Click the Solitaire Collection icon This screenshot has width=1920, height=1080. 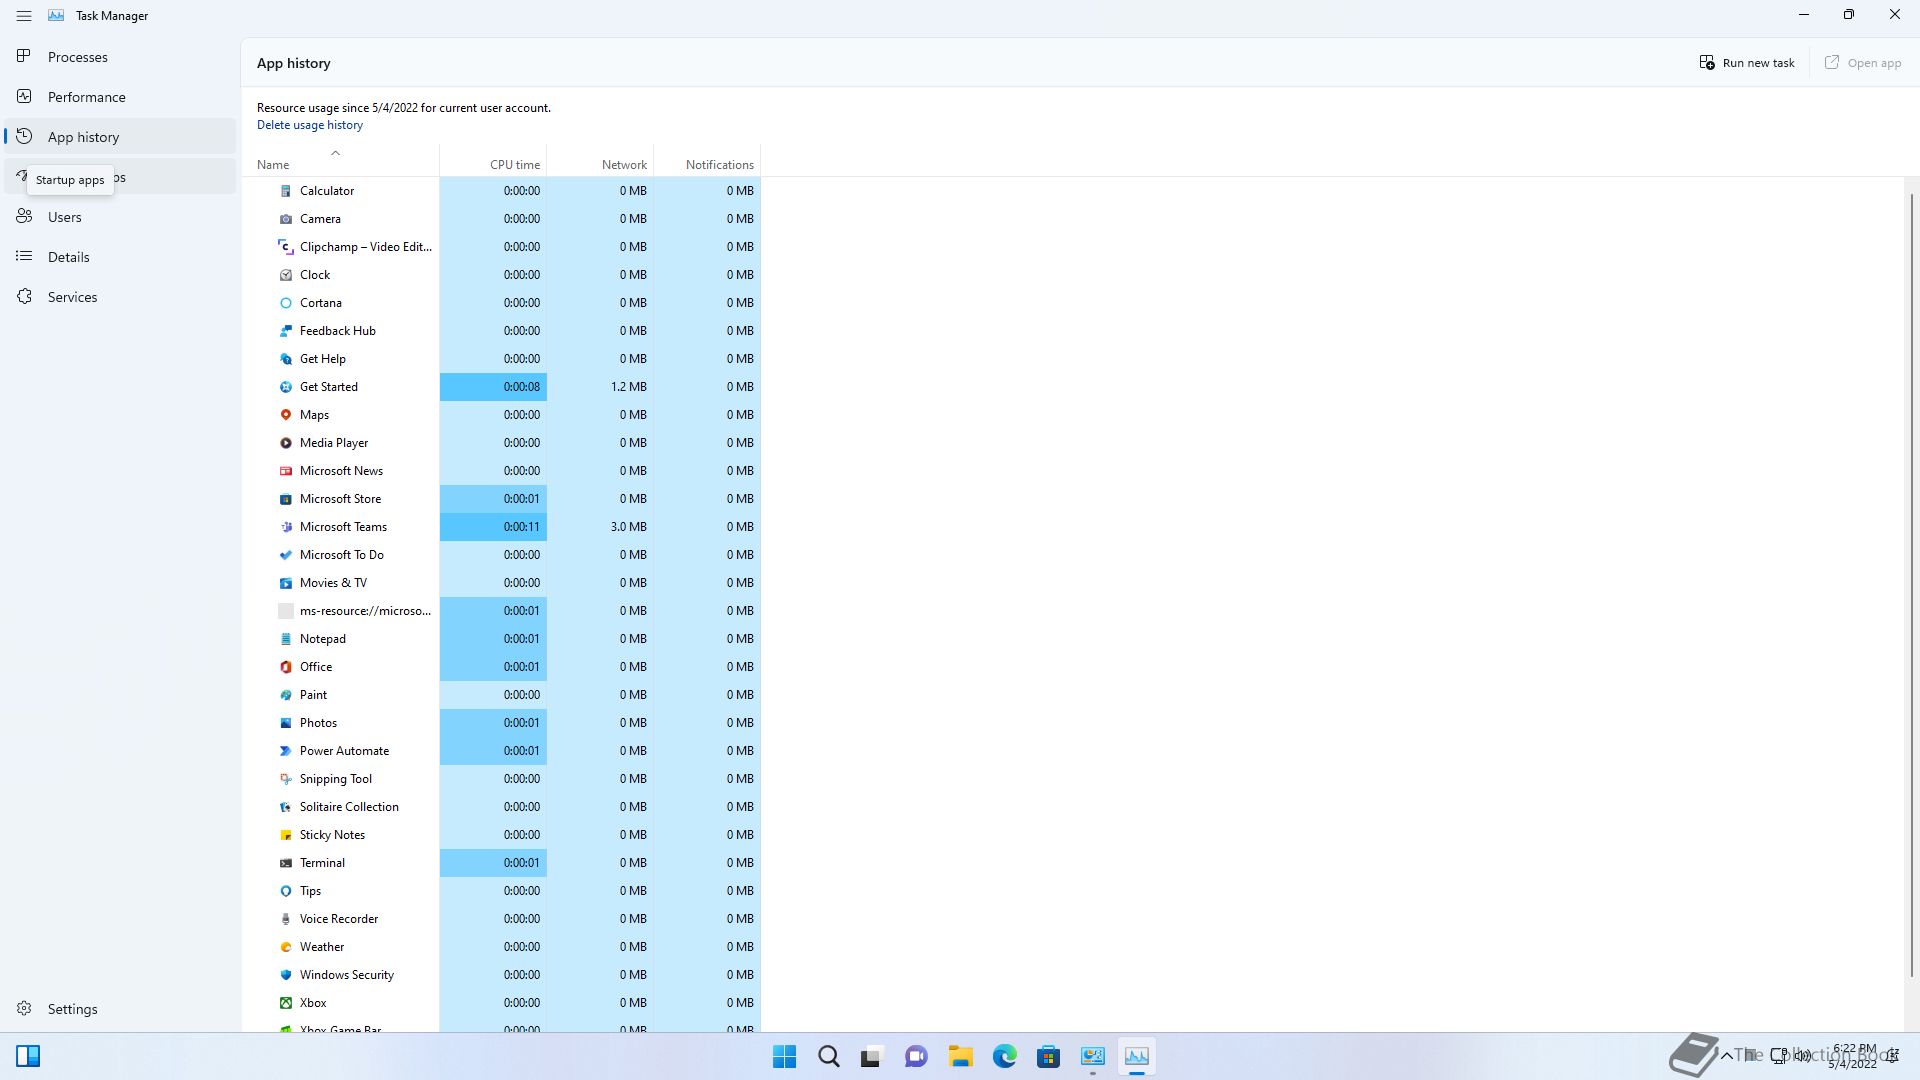pyautogui.click(x=286, y=807)
